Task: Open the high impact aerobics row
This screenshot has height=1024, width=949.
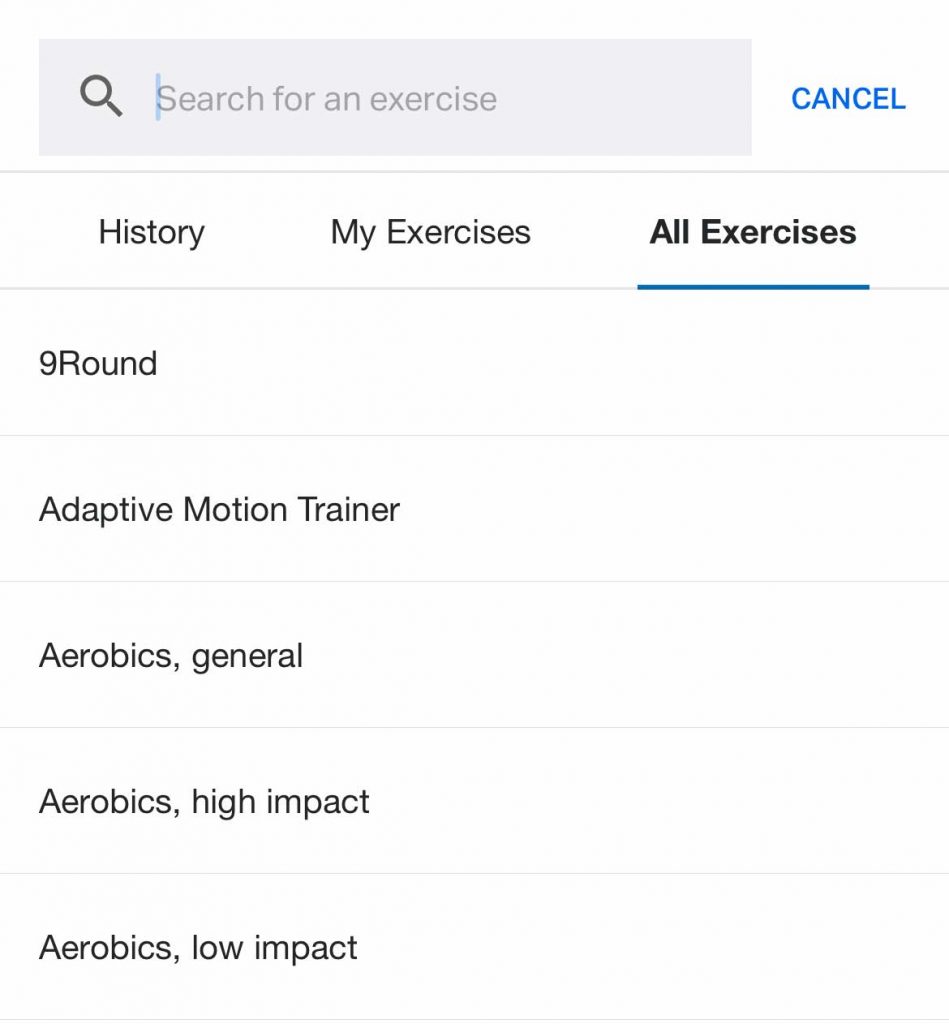Action: click(474, 802)
